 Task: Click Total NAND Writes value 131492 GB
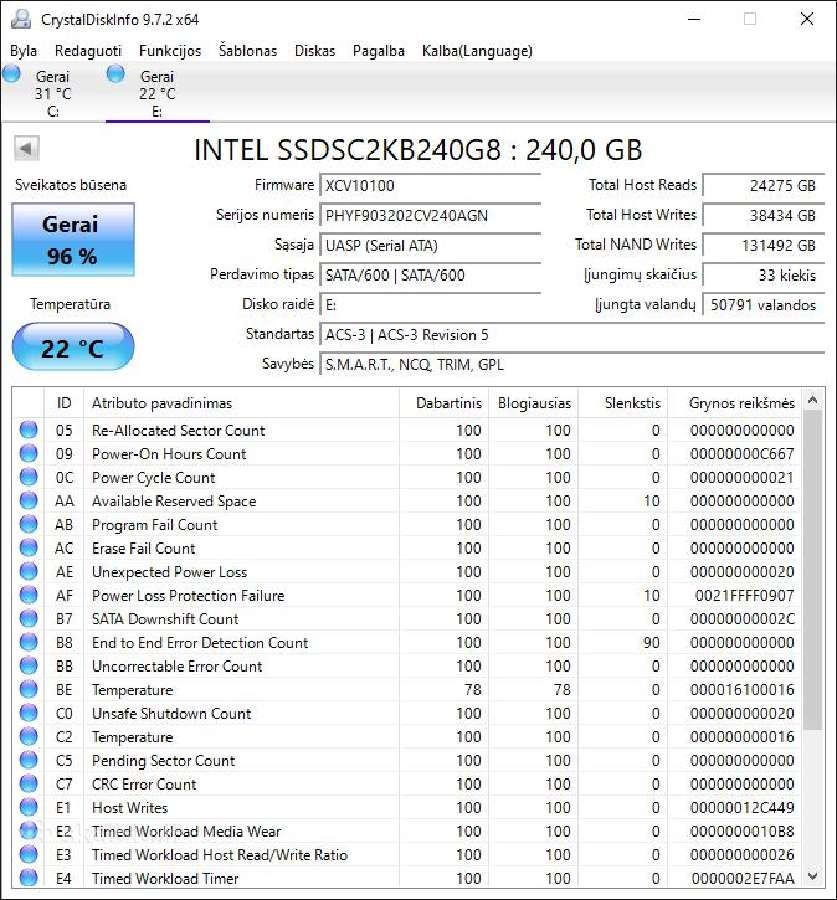tap(764, 246)
